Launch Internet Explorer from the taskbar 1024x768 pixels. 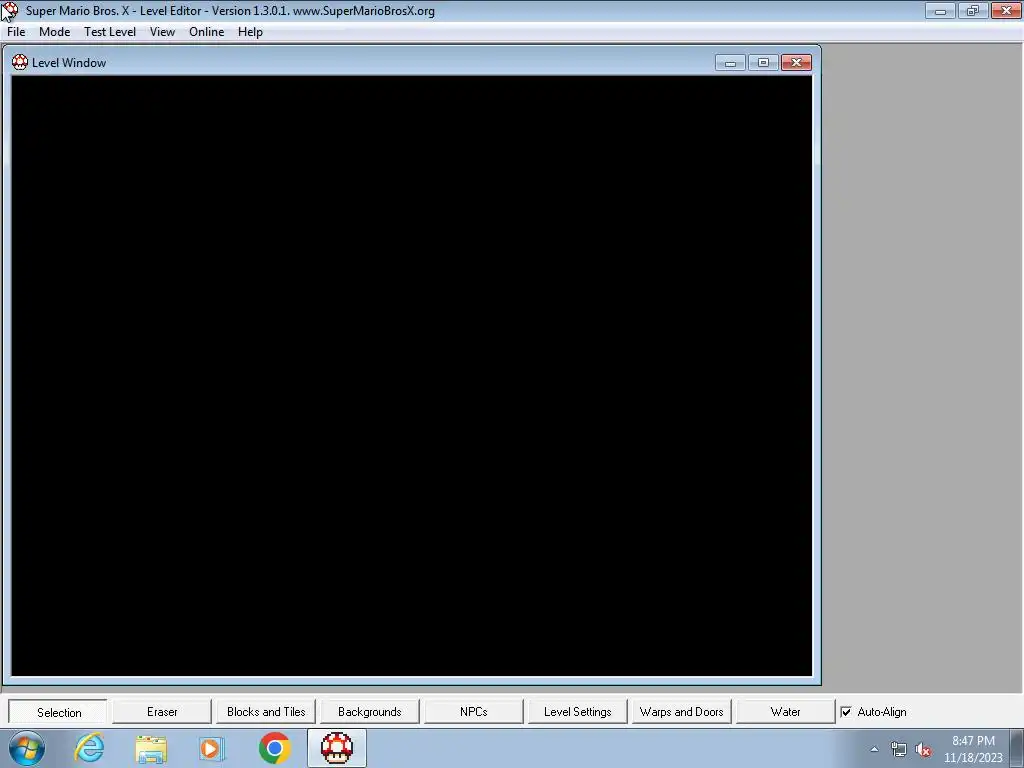point(89,748)
